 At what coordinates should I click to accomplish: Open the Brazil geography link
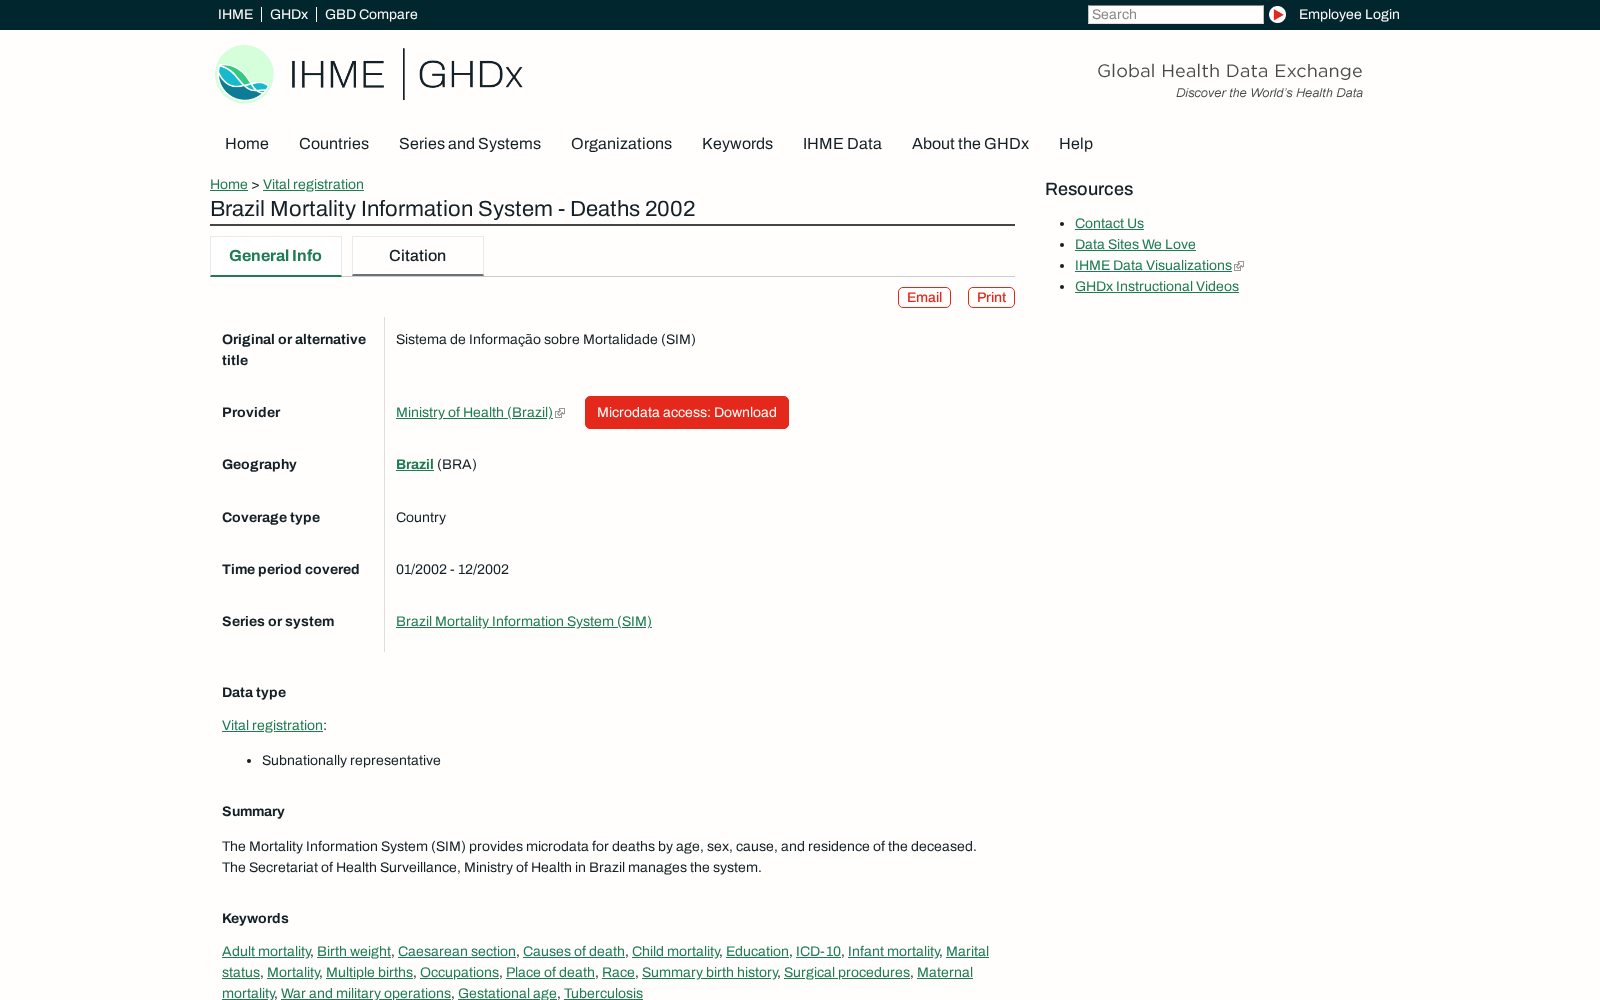pyautogui.click(x=415, y=464)
